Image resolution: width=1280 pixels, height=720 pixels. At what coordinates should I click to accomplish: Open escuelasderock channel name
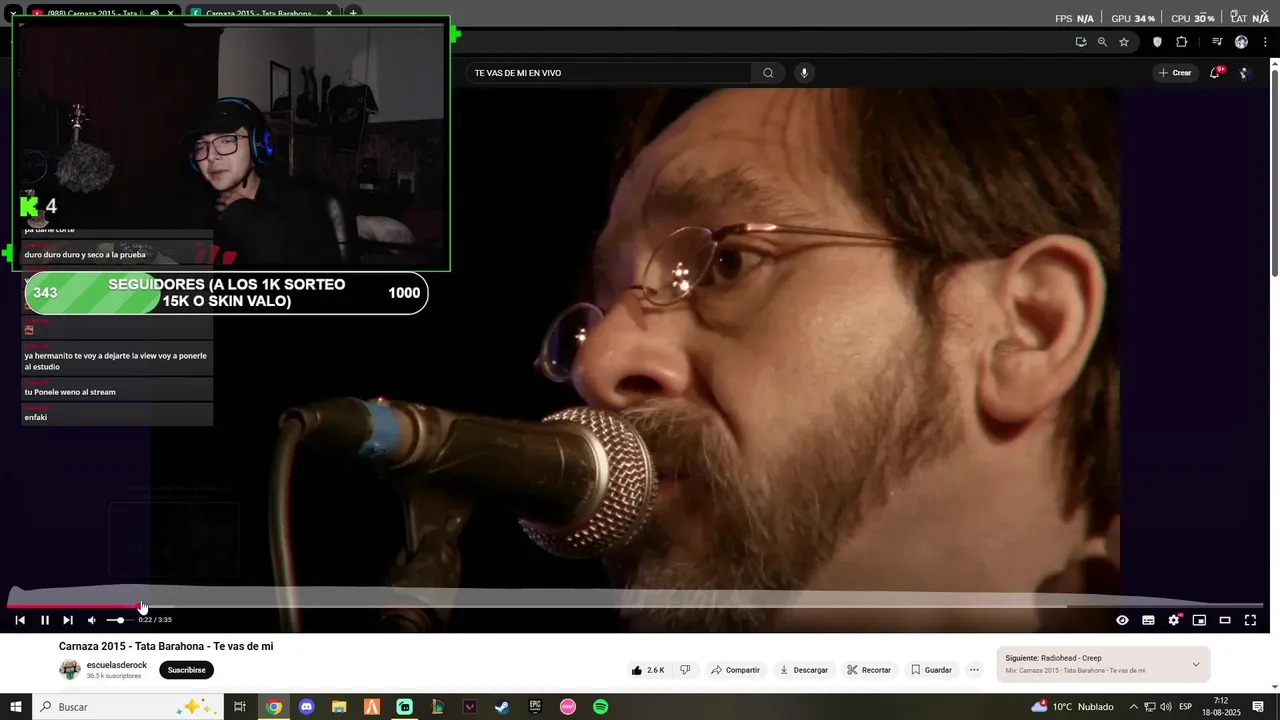tap(117, 665)
